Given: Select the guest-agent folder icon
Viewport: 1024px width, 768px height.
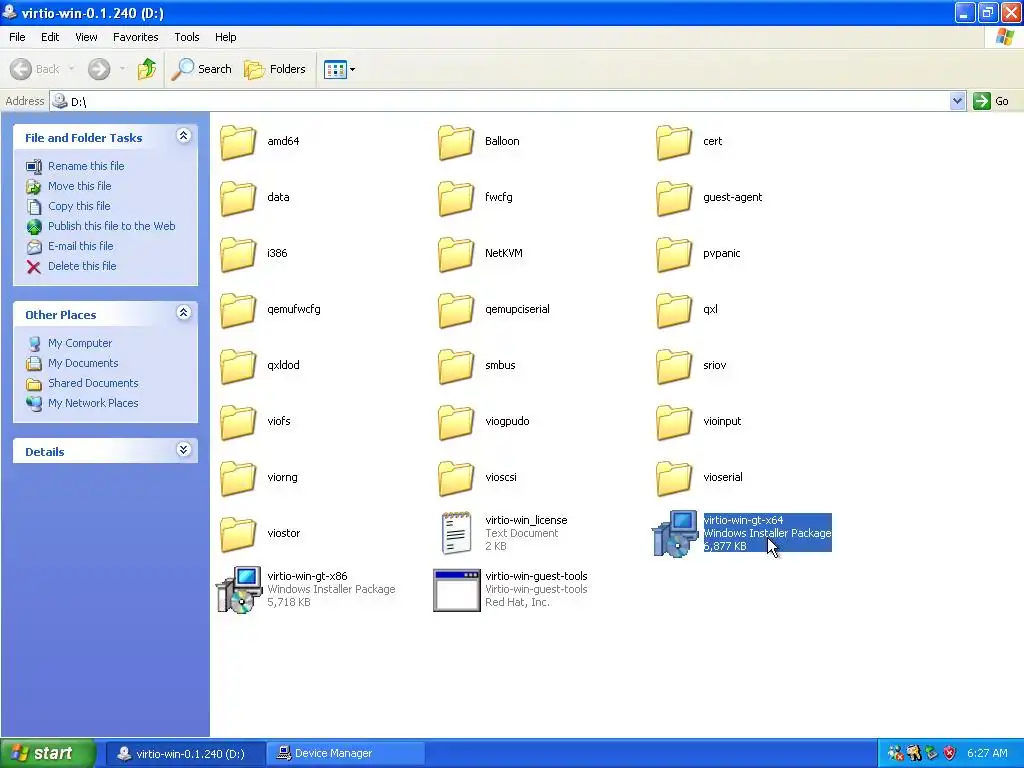Looking at the screenshot, I should pos(674,199).
